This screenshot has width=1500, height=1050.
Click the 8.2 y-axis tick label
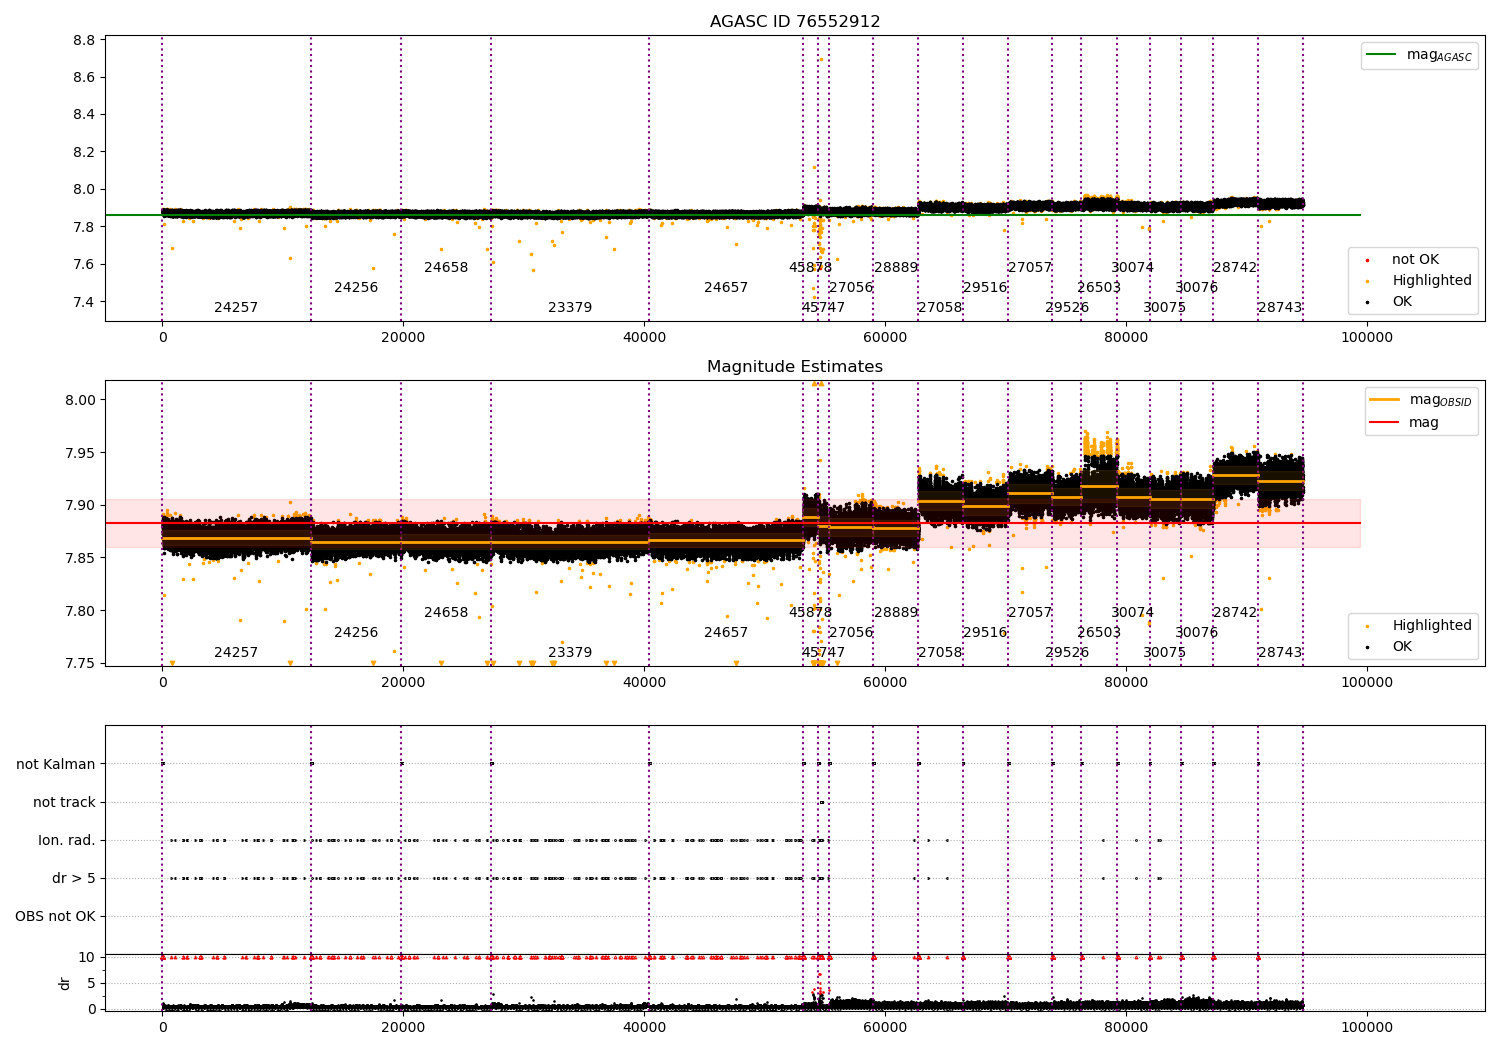pos(85,153)
